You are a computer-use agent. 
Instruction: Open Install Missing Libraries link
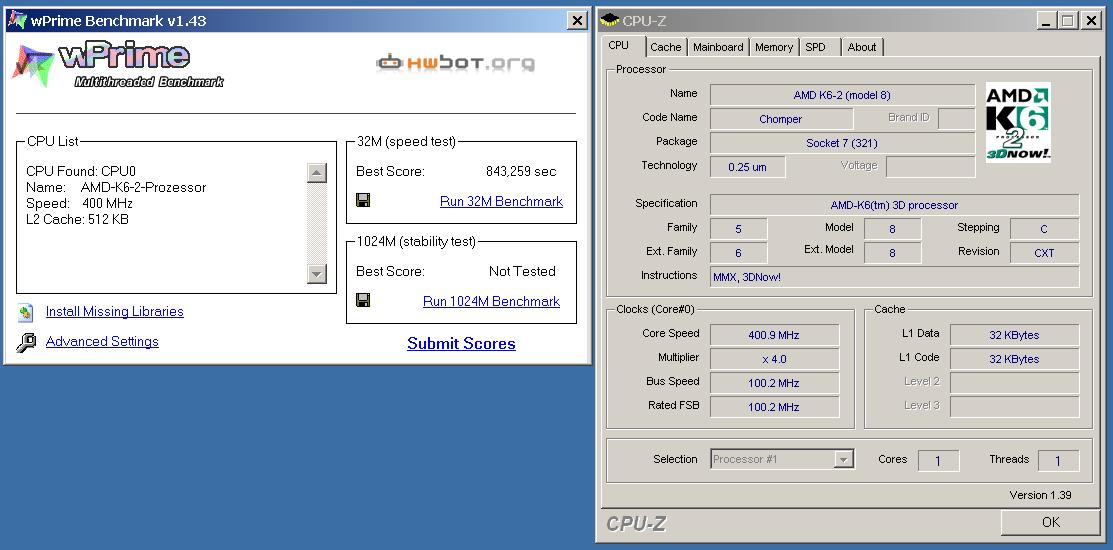coord(114,312)
